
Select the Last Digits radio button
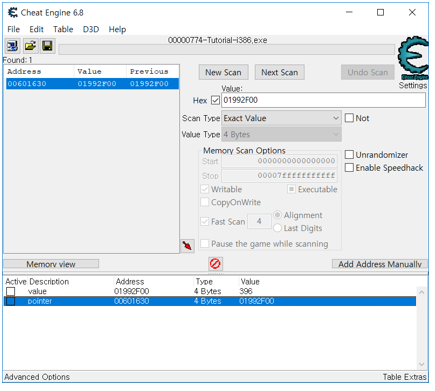(x=277, y=228)
